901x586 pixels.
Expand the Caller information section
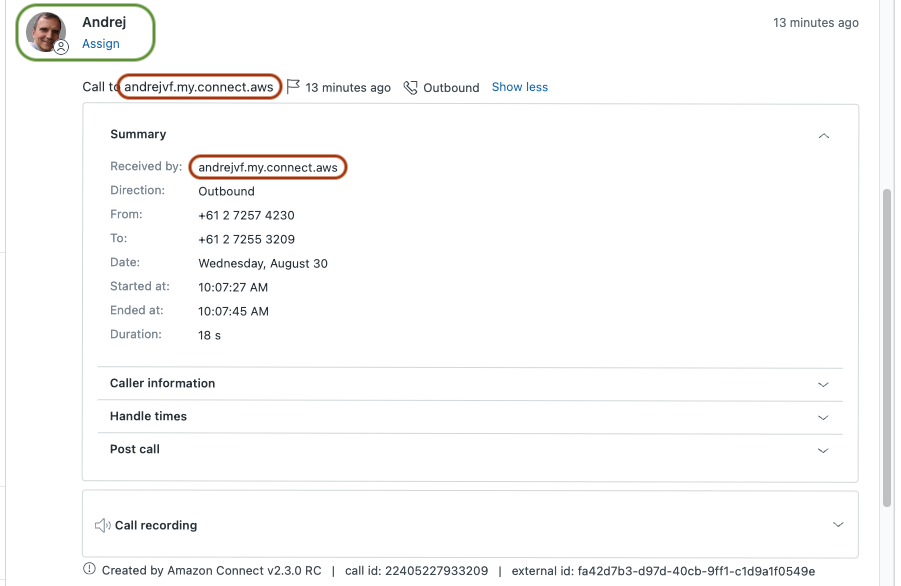[x=823, y=384]
